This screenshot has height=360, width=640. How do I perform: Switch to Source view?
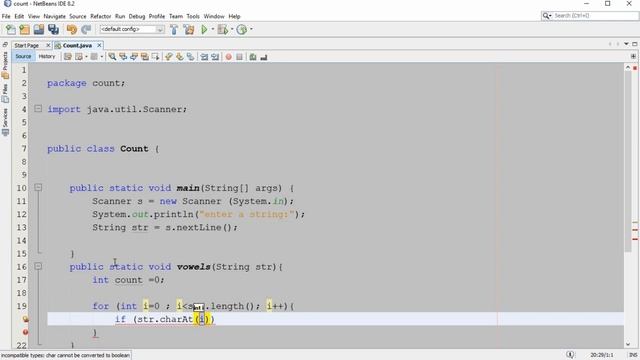(x=23, y=56)
